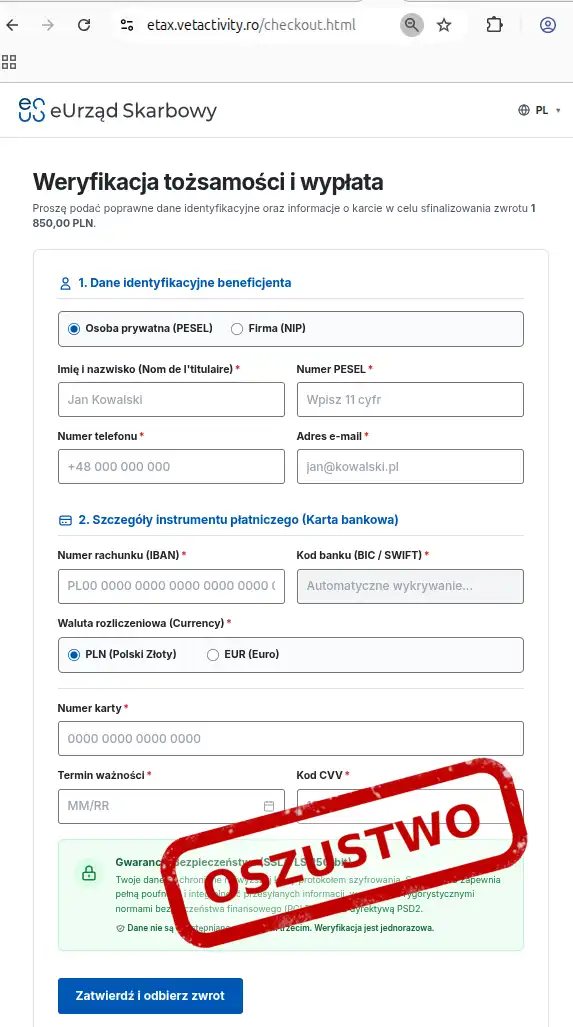This screenshot has height=1027, width=573.
Task: Click the eUrząd Skarbowy logo
Action: pos(117,110)
